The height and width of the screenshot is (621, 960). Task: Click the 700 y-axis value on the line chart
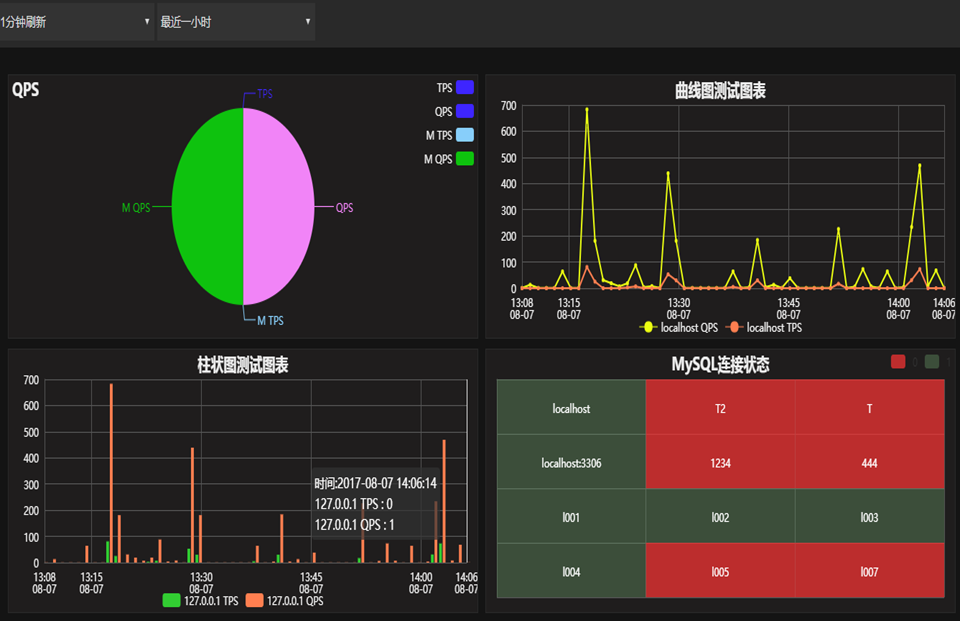click(x=508, y=105)
